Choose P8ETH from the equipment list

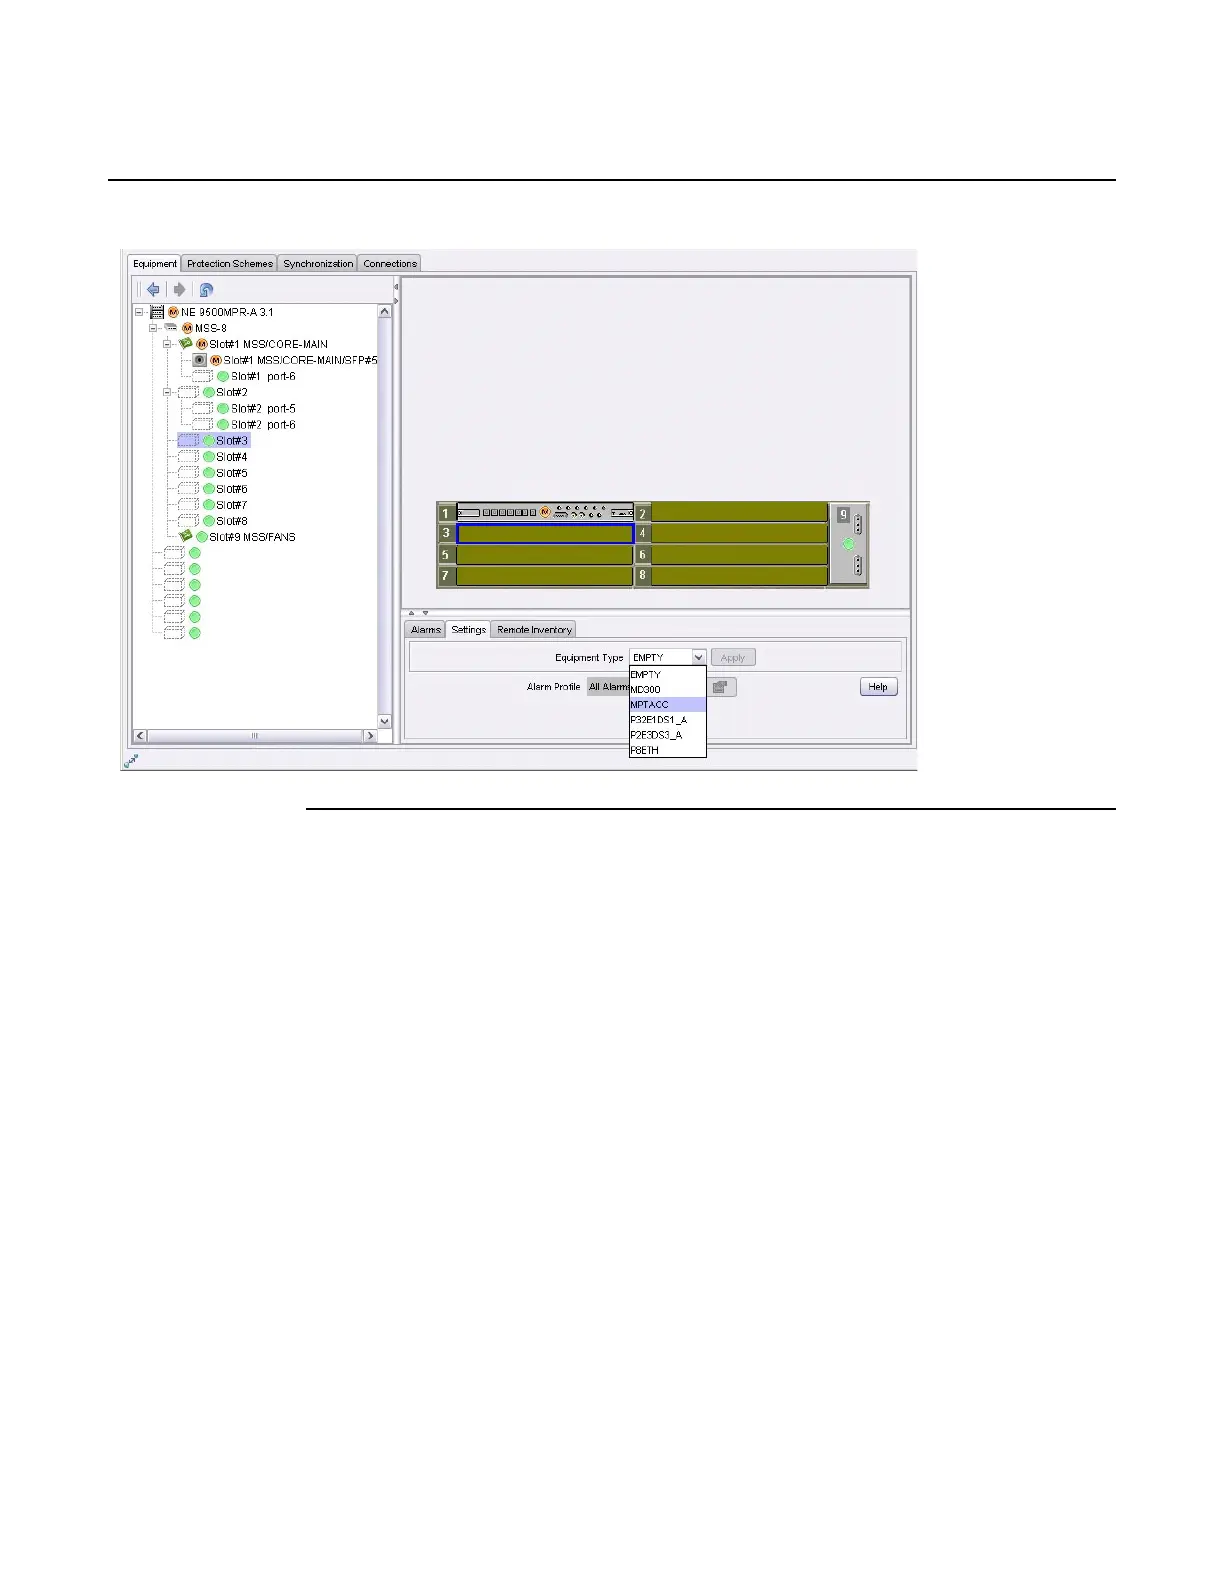(x=668, y=750)
